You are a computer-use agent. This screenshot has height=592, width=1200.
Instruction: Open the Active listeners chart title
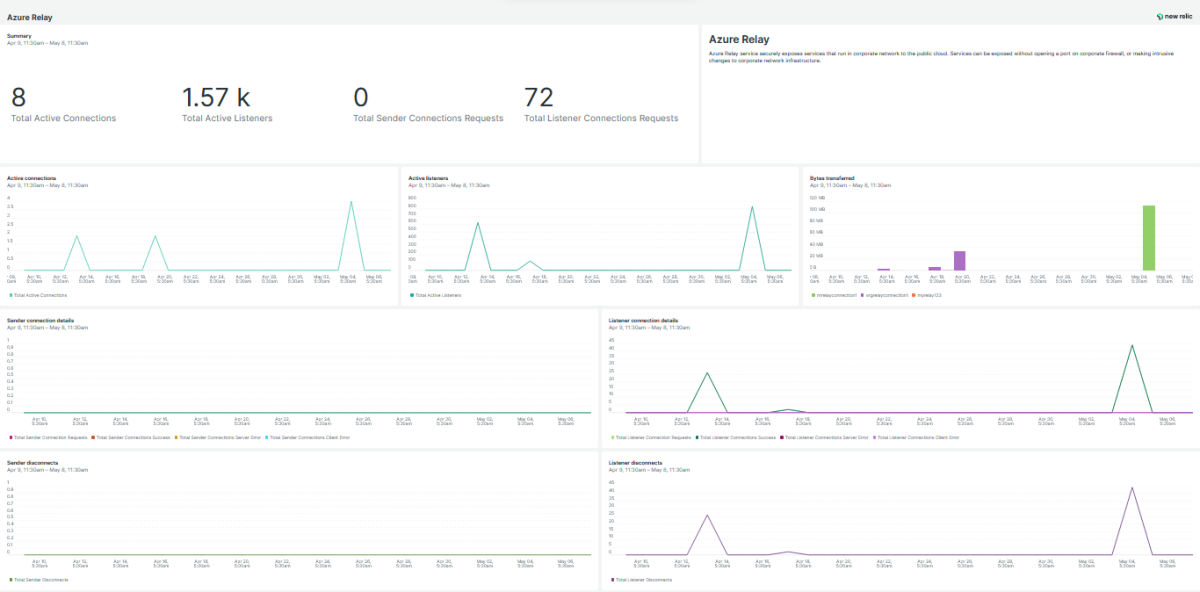pyautogui.click(x=429, y=178)
